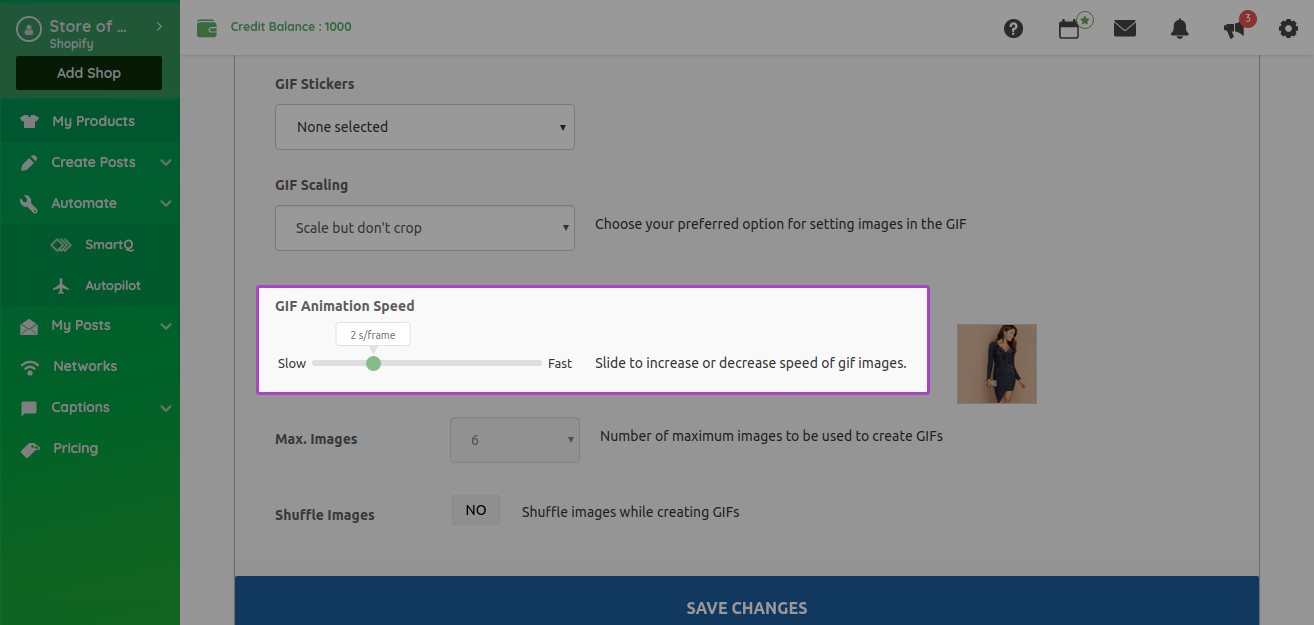The image size is (1314, 625).
Task: Select the SmartQ icon in the sidebar
Action: pyautogui.click(x=61, y=243)
